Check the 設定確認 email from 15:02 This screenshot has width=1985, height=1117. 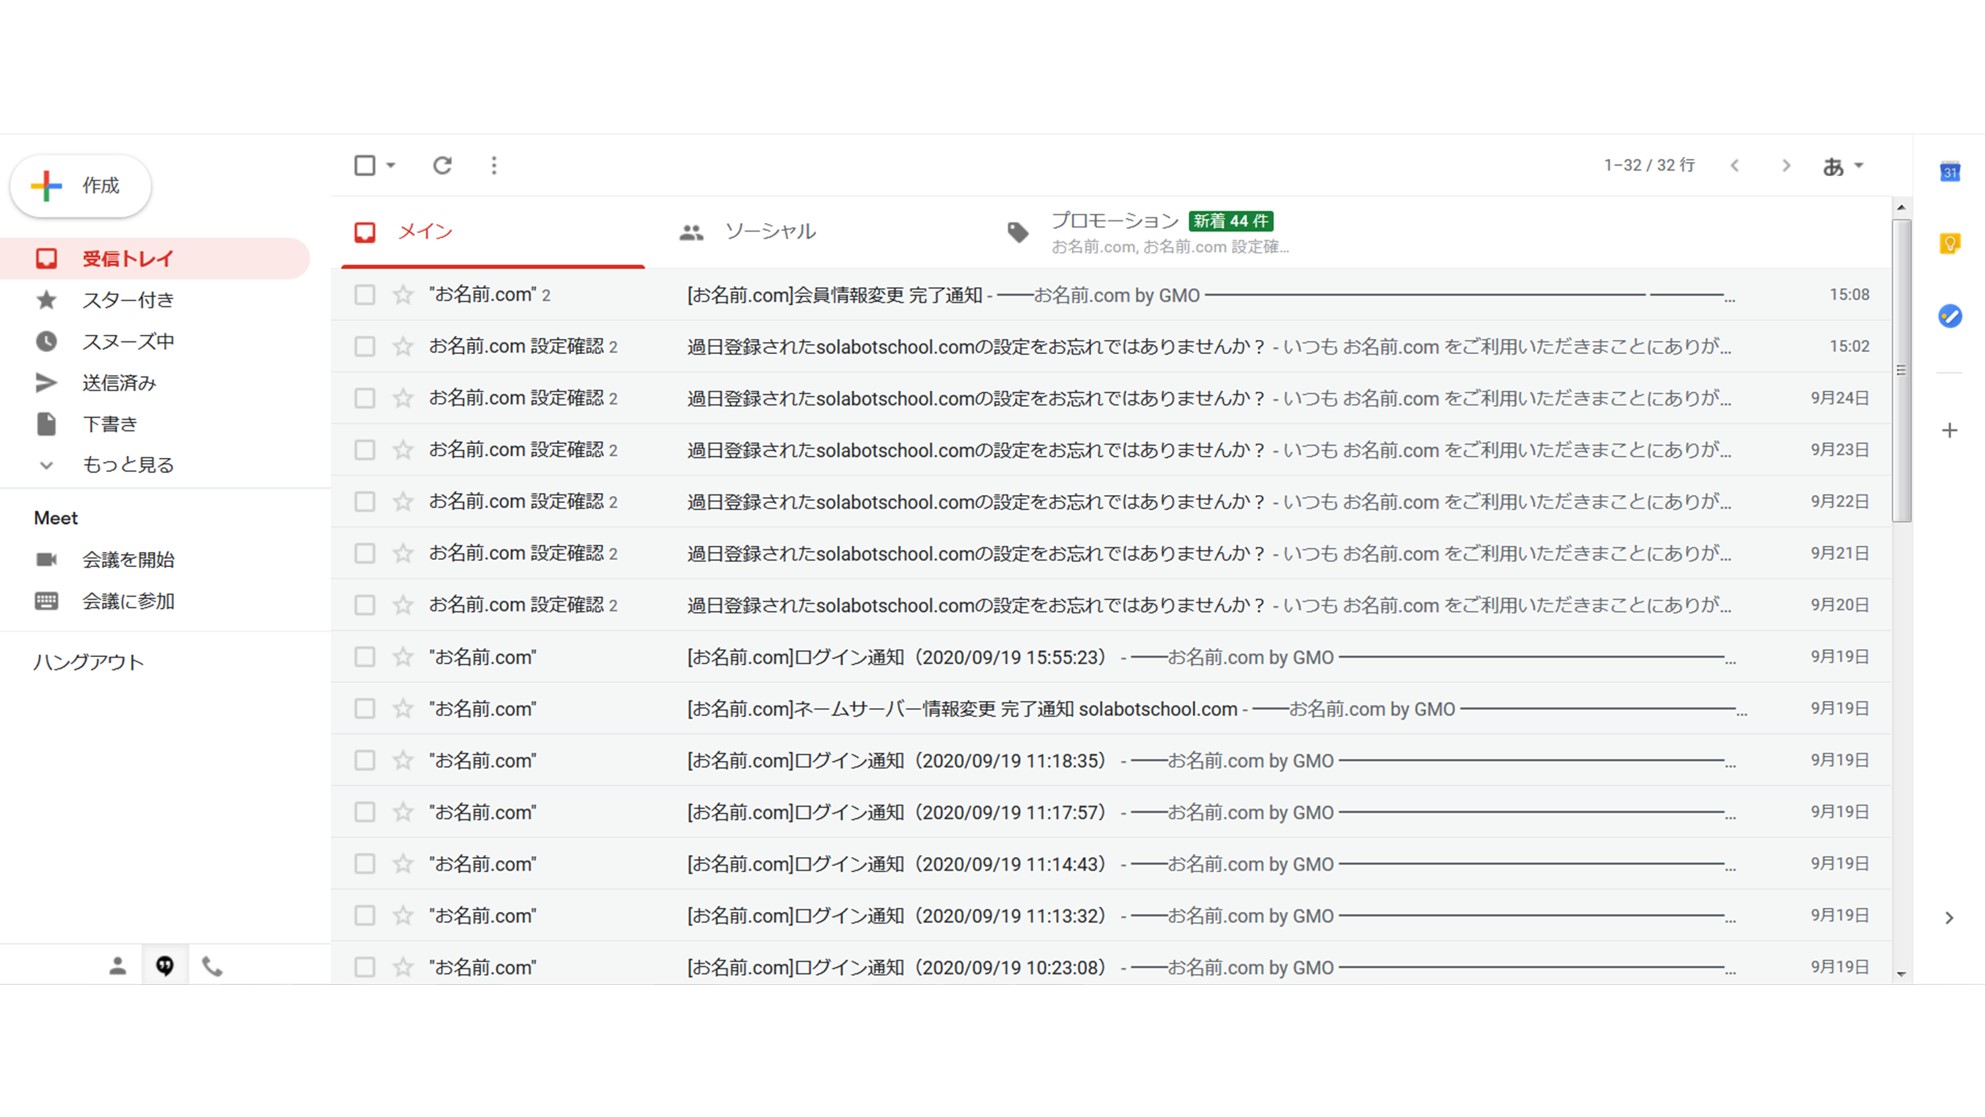[x=365, y=347]
